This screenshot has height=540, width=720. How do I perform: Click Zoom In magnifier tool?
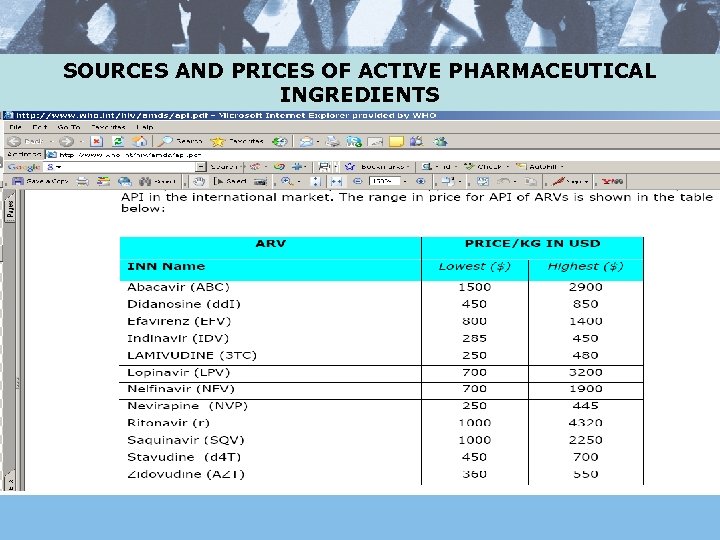point(287,181)
